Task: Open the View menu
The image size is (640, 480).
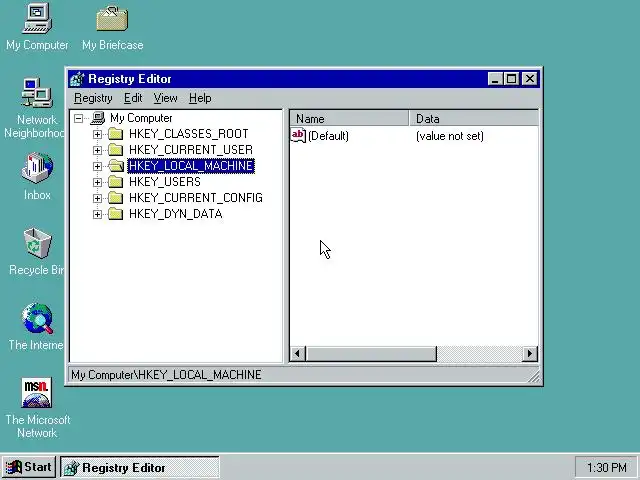Action: click(165, 98)
